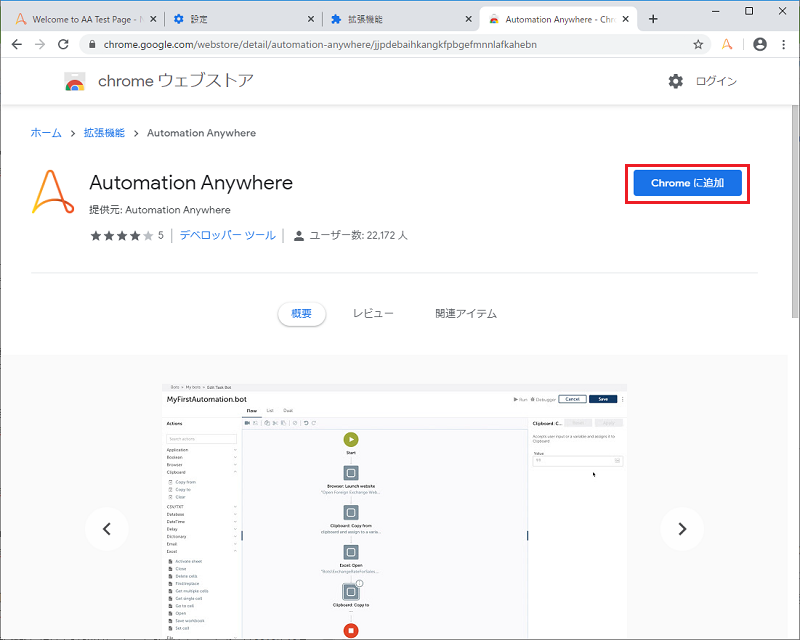Click the Chrome に追加 button
The height and width of the screenshot is (640, 800).
click(x=687, y=183)
